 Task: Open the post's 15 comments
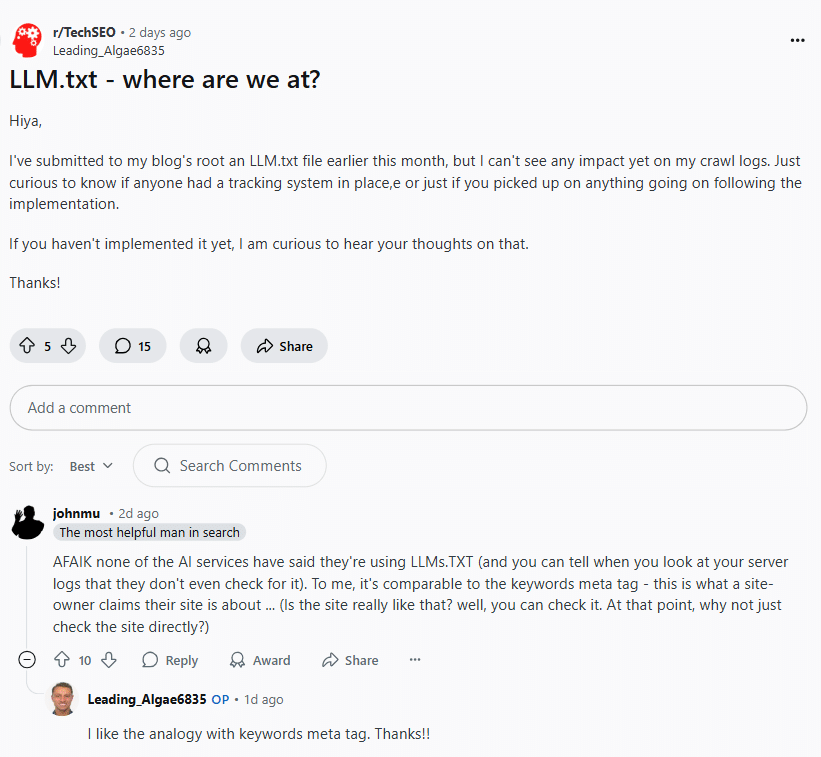point(133,346)
